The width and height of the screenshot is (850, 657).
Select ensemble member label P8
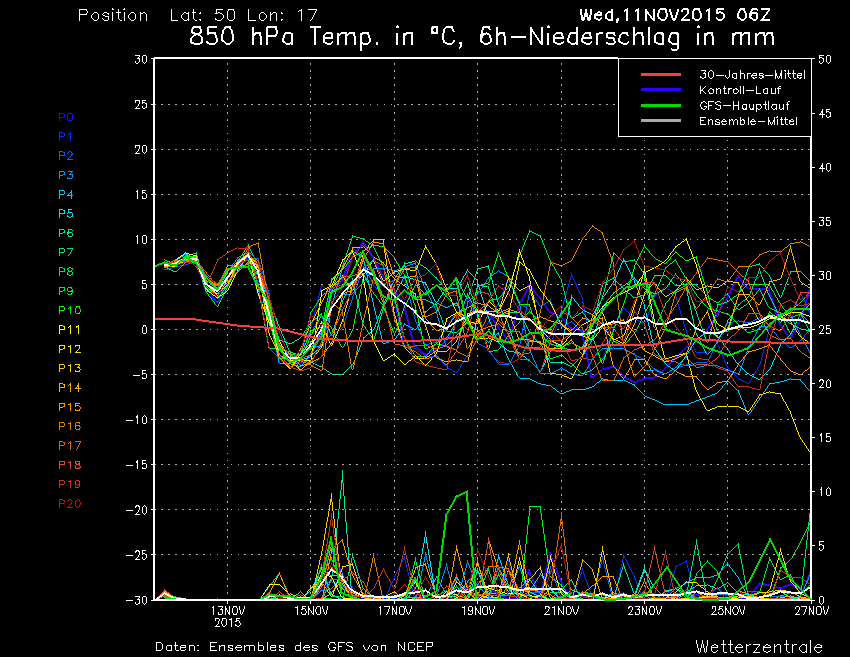[66, 272]
